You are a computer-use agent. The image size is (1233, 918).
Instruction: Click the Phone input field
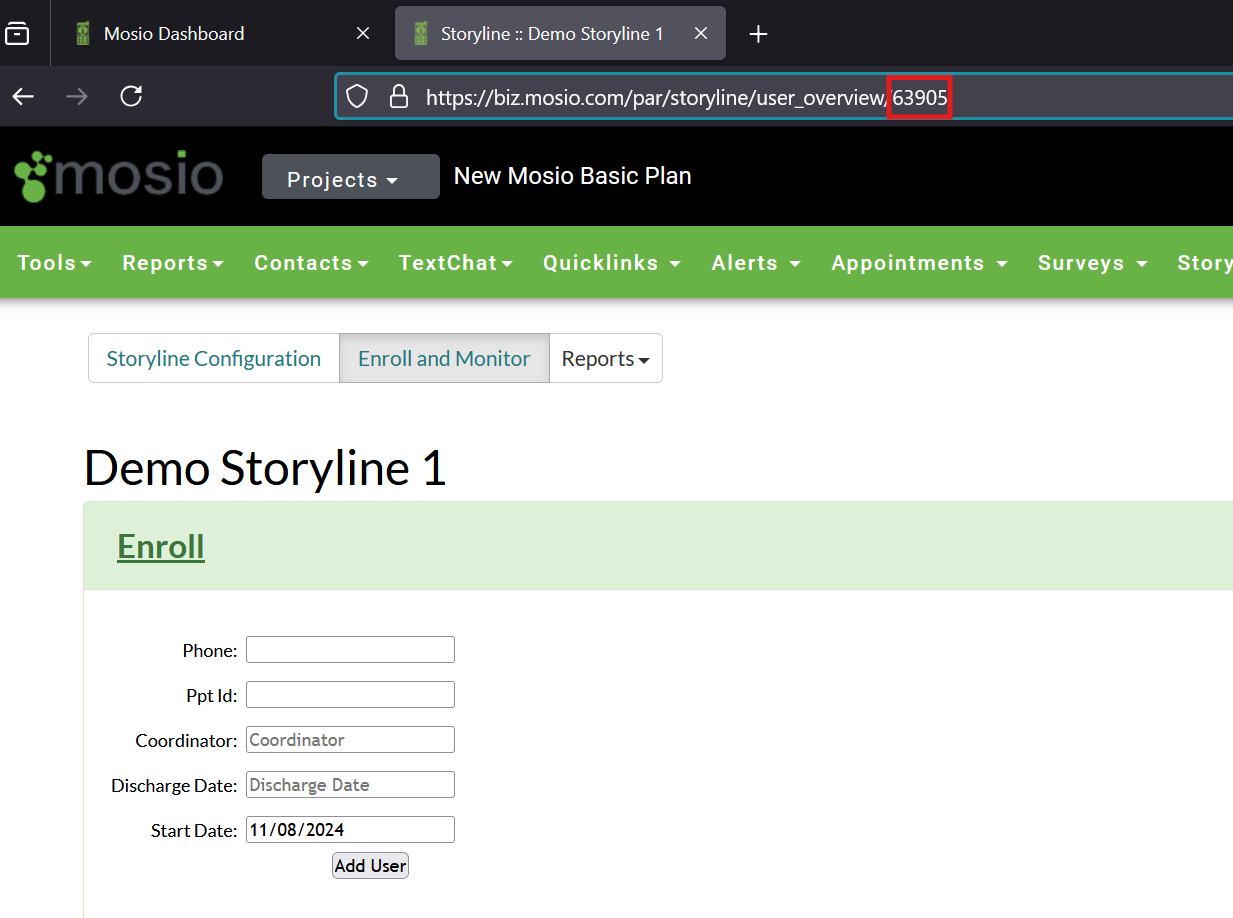(350, 650)
